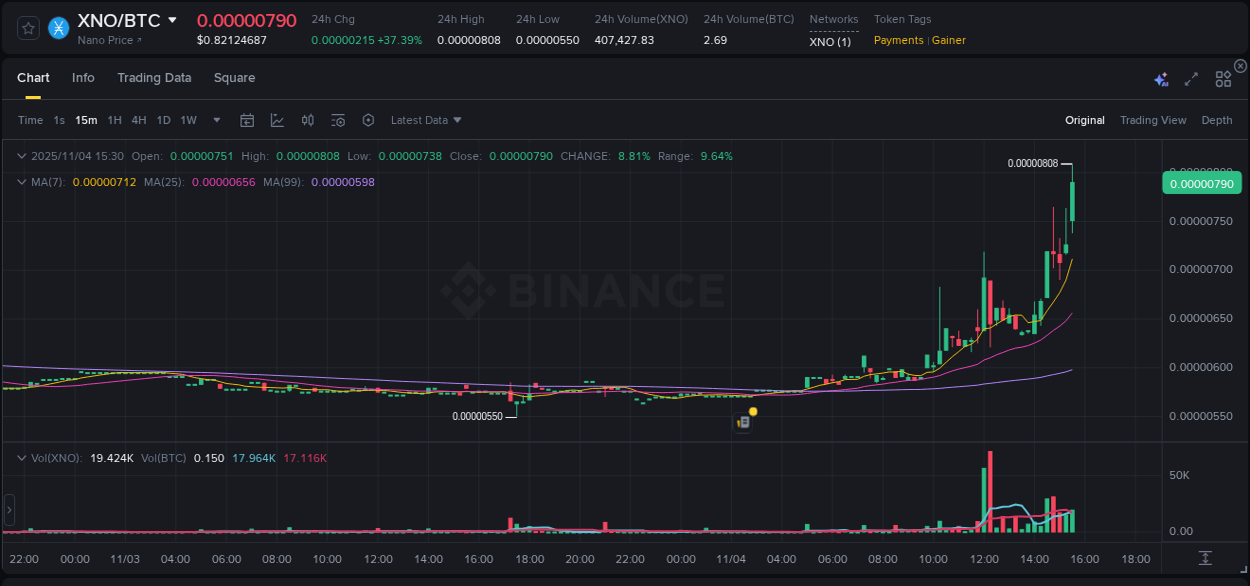Open the AI analysis assistant

(1161, 77)
